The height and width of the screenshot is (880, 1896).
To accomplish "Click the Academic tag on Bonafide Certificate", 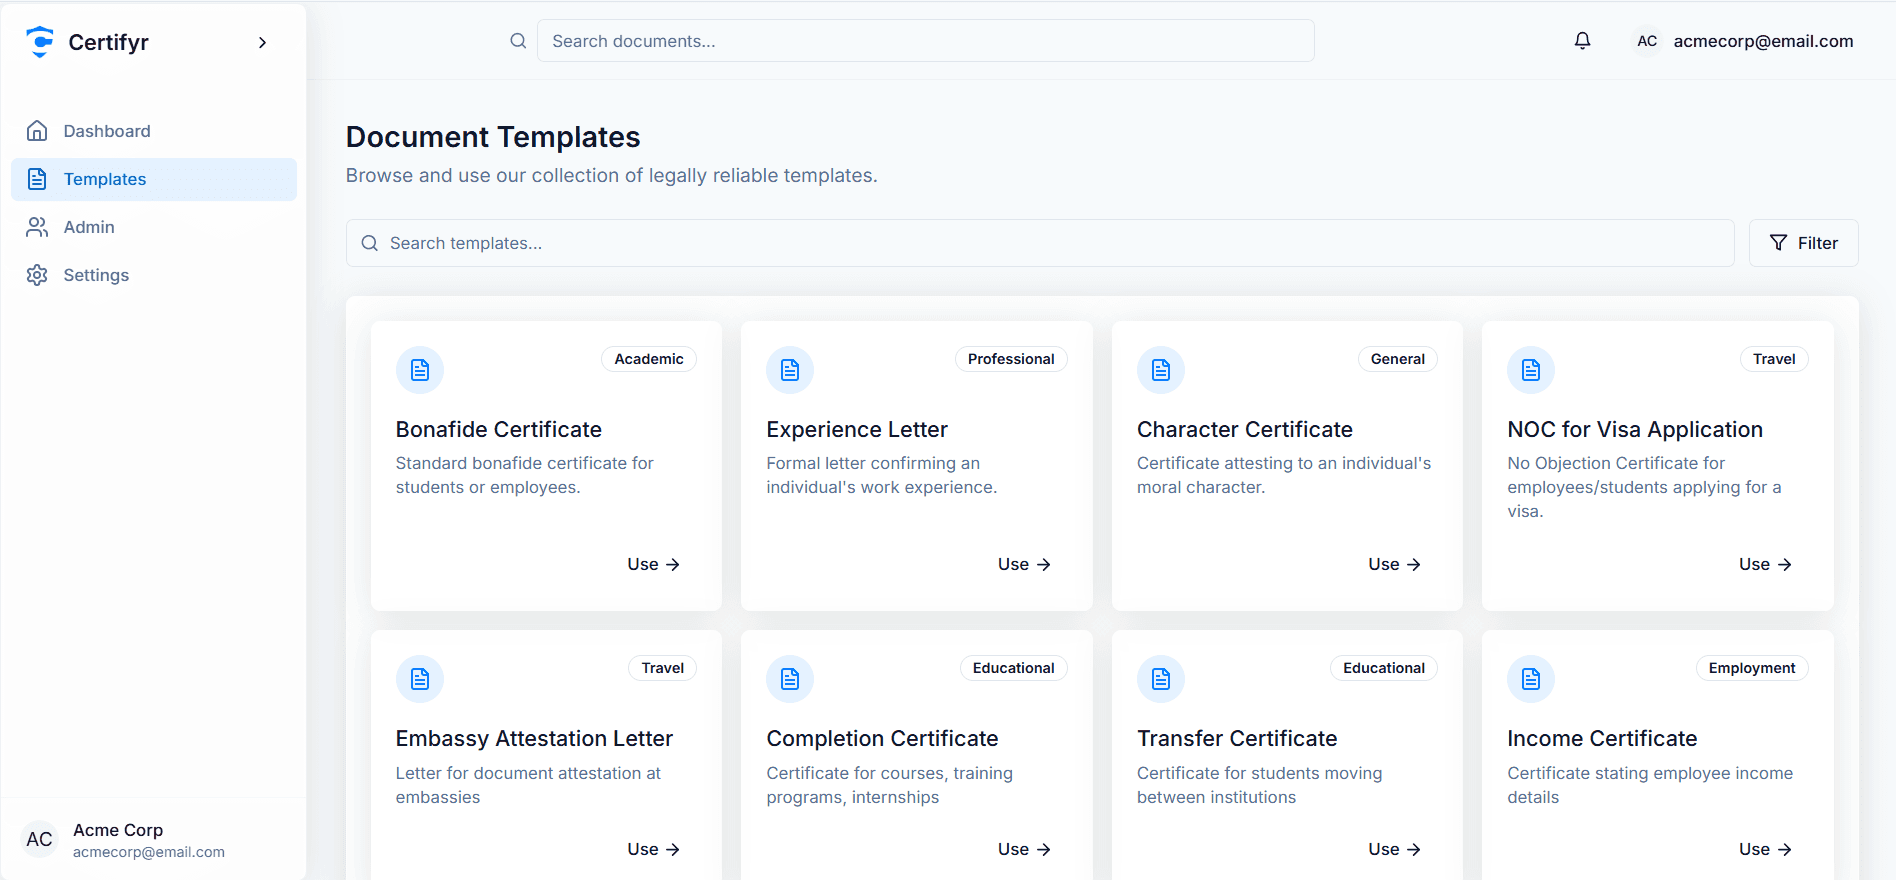I will [649, 359].
